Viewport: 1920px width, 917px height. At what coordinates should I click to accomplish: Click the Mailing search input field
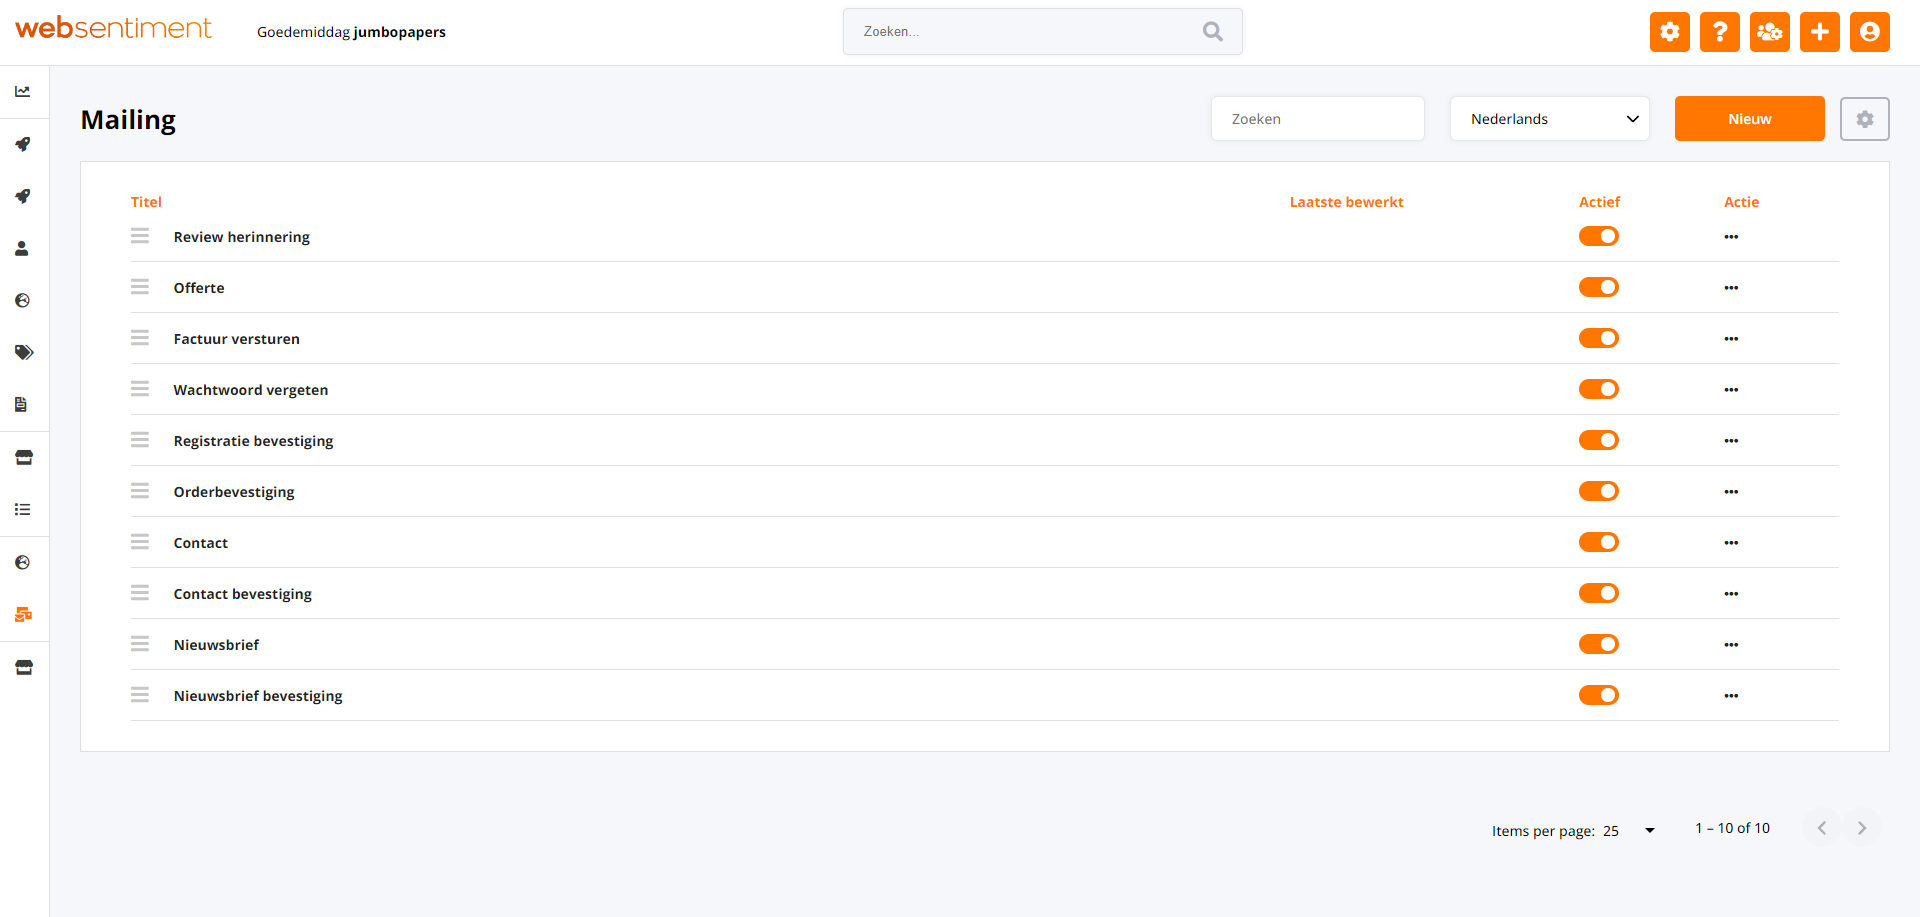coord(1317,119)
